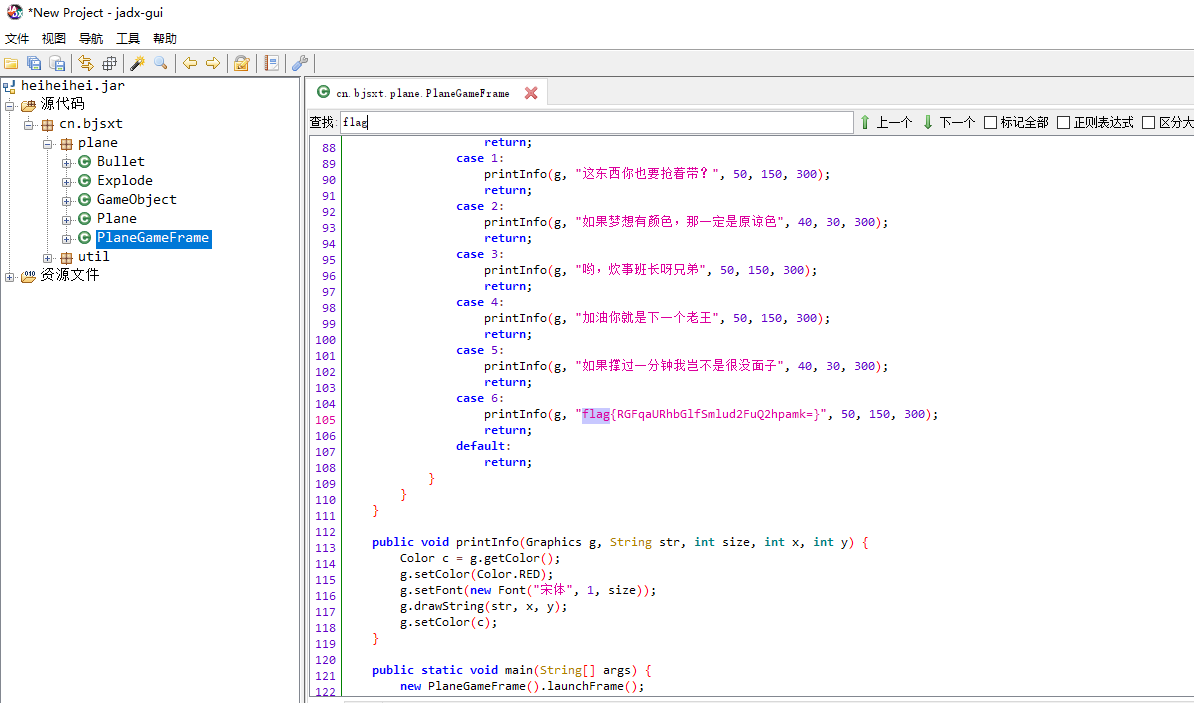Open preferences via the wrench icon

(x=300, y=63)
